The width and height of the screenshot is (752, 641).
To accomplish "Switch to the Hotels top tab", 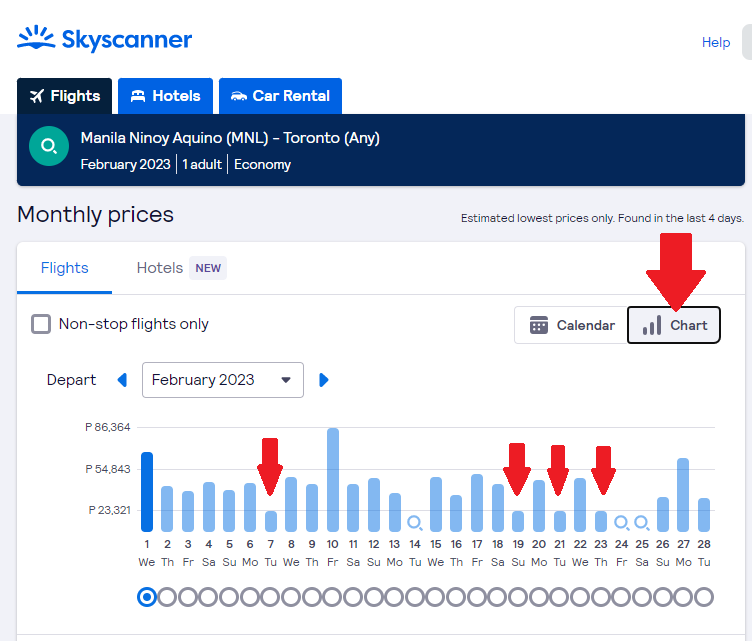I will pos(165,96).
